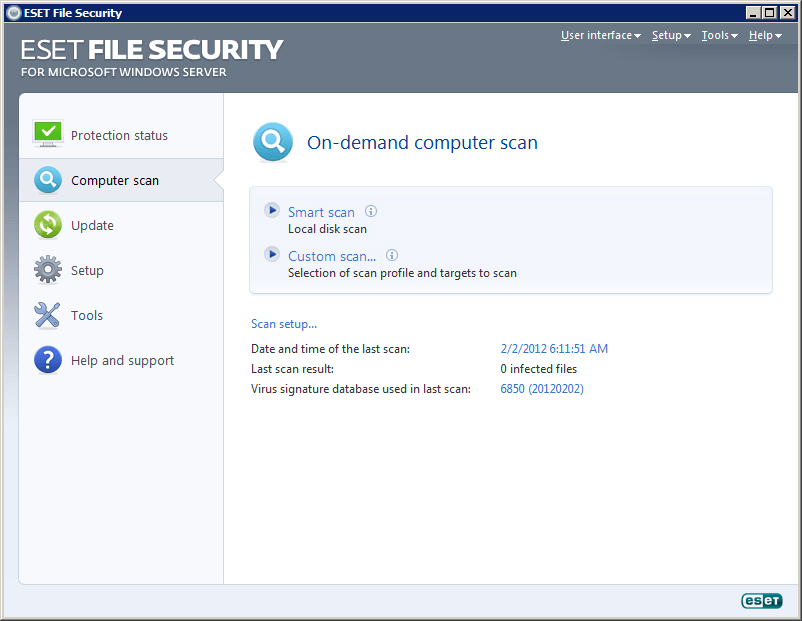Minimize the ESET File Security window
802x621 pixels.
click(x=752, y=13)
